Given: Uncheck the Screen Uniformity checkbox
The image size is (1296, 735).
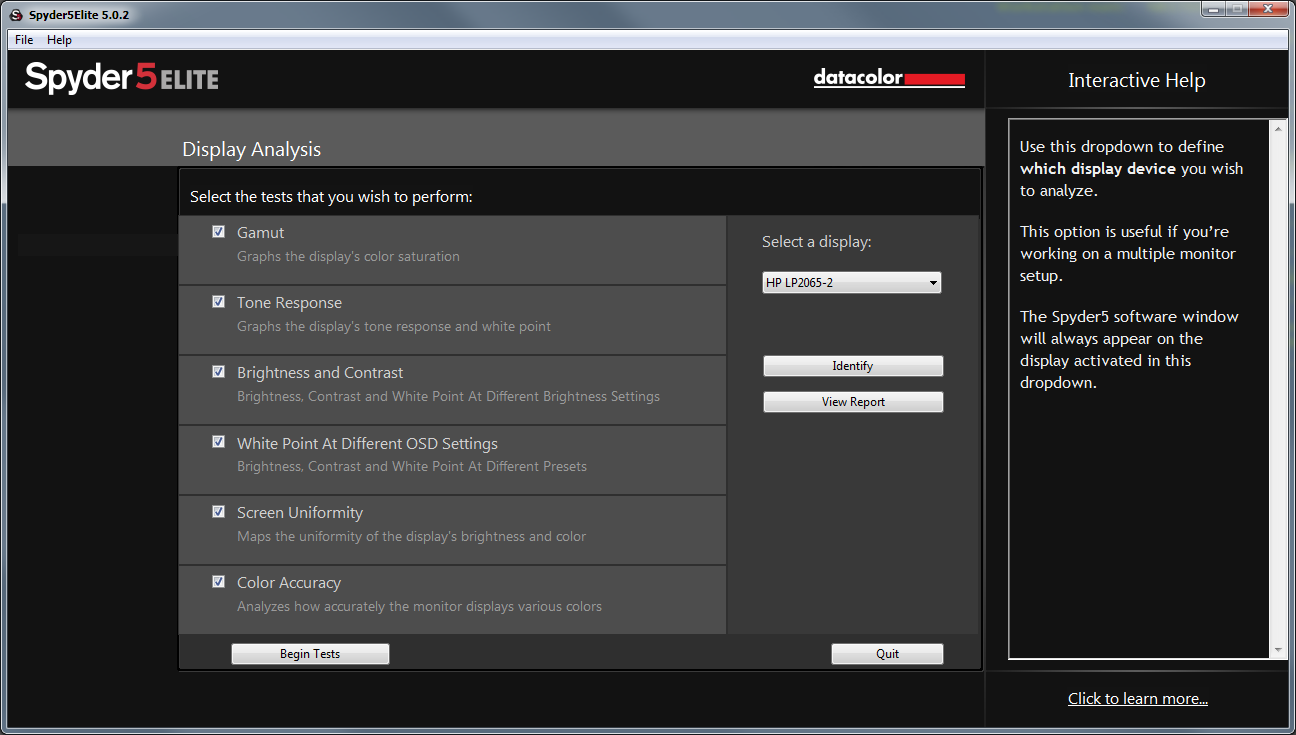Looking at the screenshot, I should tap(218, 512).
